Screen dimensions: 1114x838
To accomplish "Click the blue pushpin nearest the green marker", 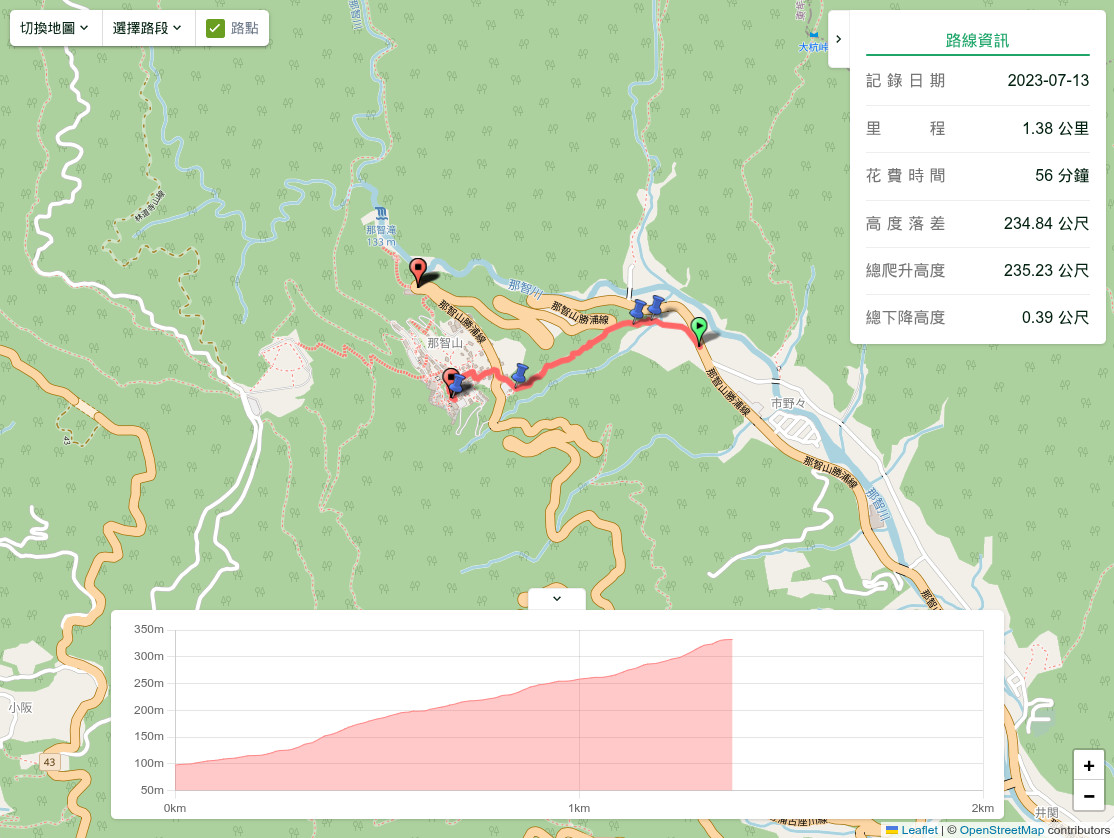I will pyautogui.click(x=657, y=306).
